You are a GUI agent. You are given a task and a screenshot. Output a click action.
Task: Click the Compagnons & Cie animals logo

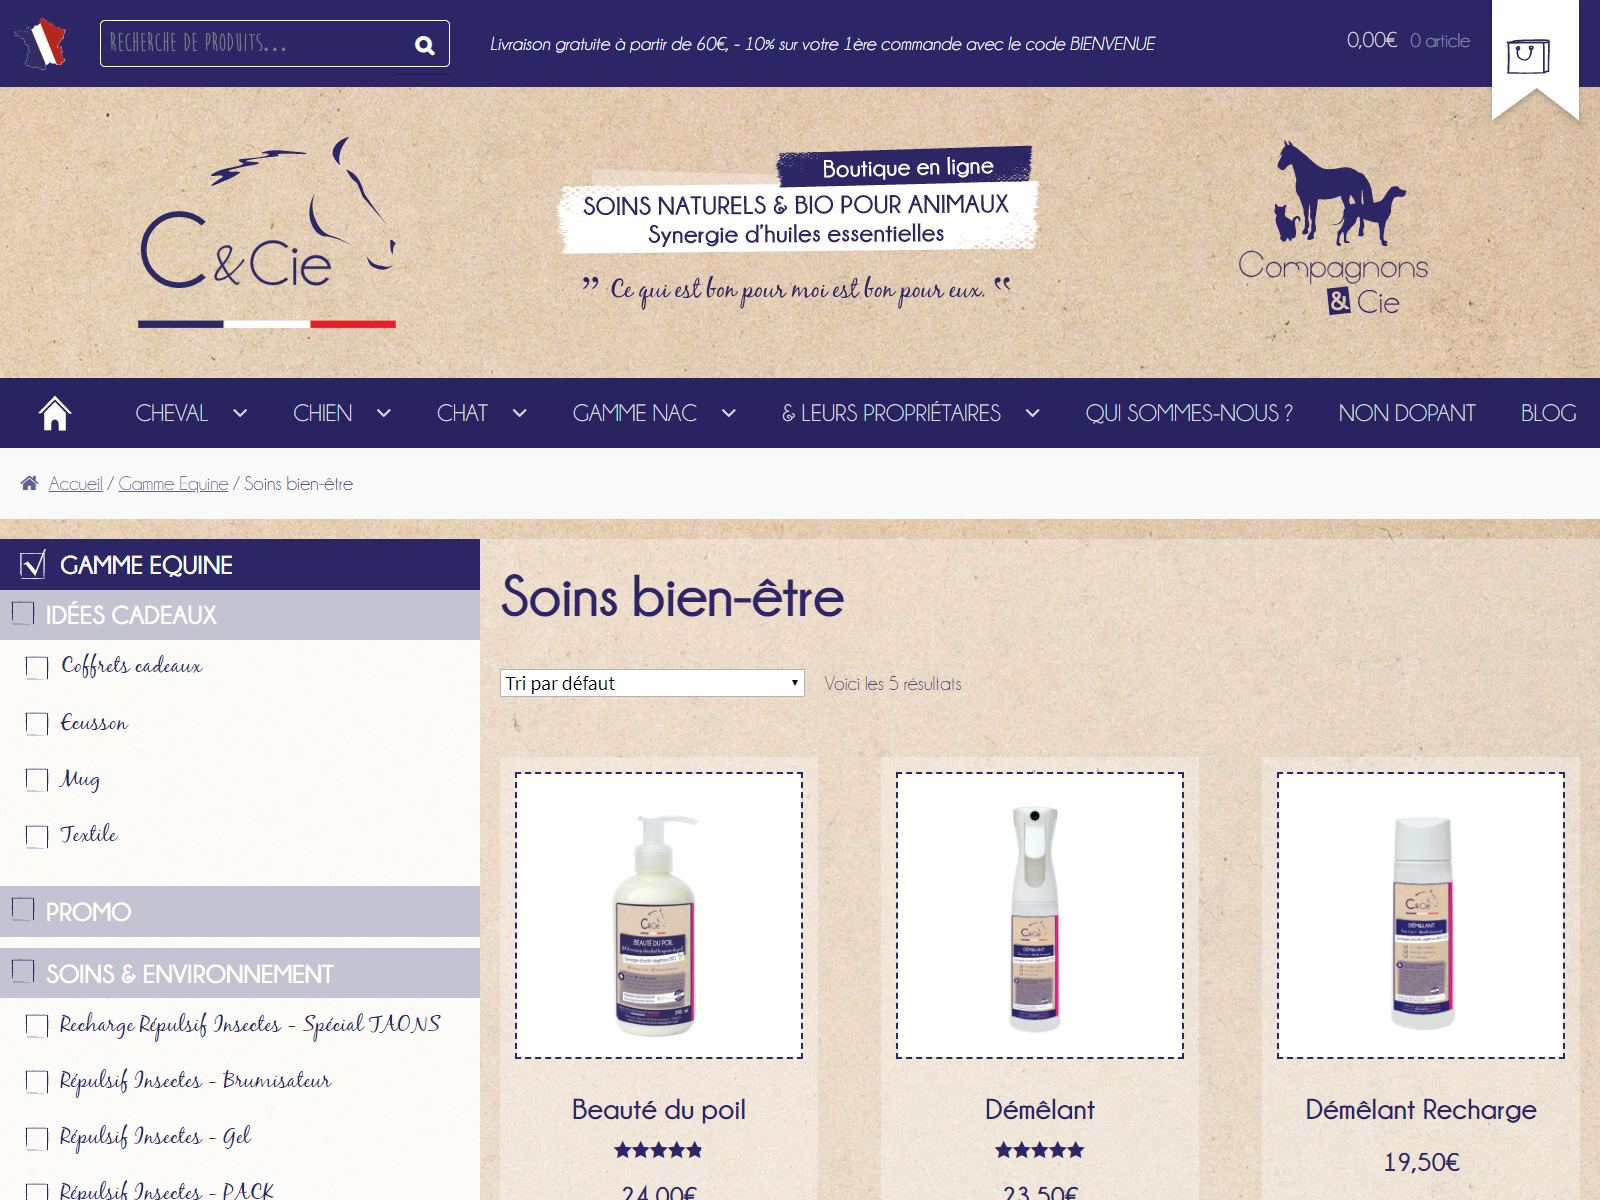click(1333, 228)
